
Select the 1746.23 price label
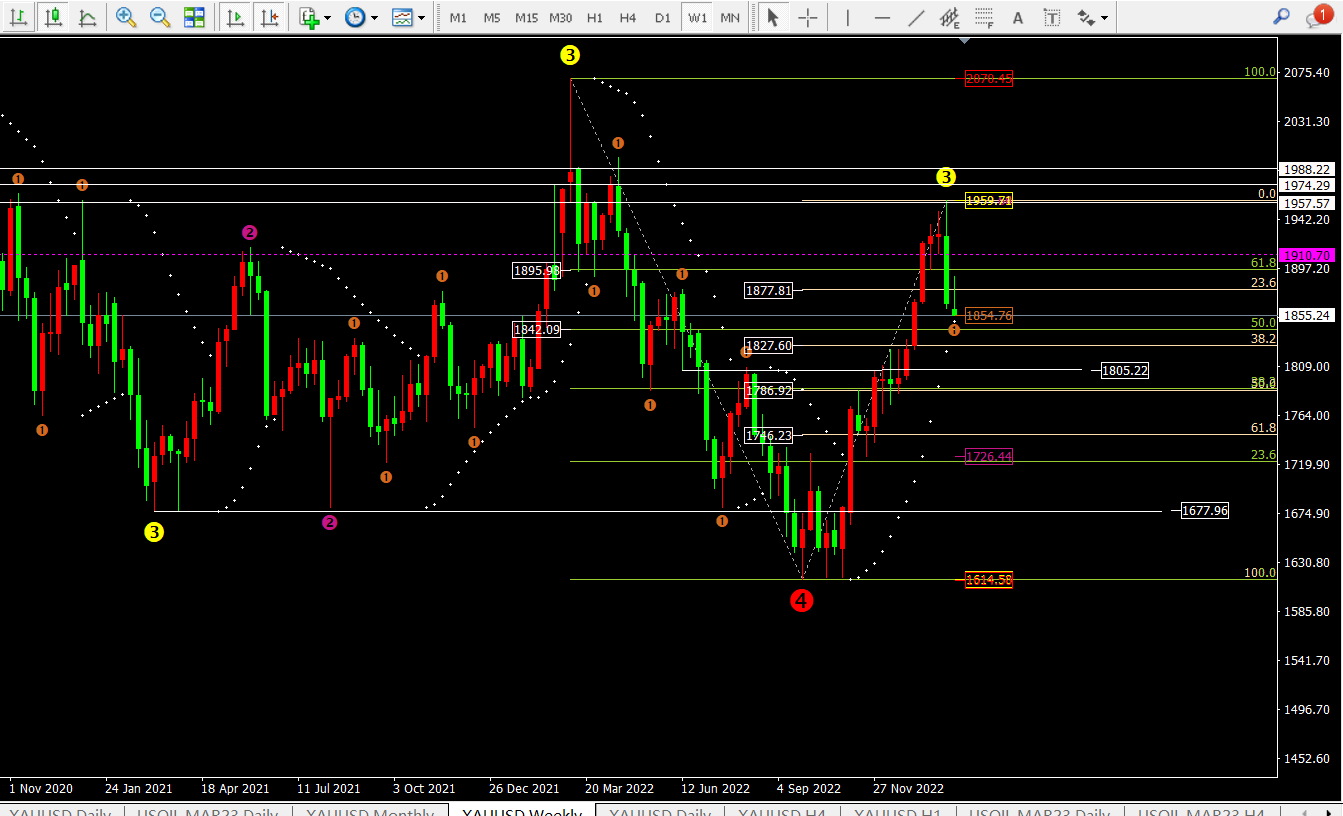point(769,436)
